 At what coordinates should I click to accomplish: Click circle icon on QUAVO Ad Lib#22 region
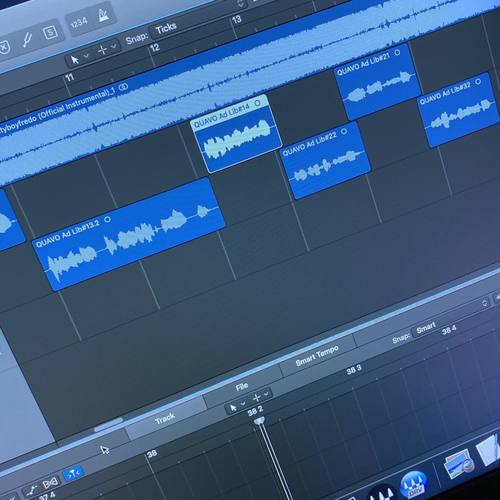pyautogui.click(x=344, y=131)
